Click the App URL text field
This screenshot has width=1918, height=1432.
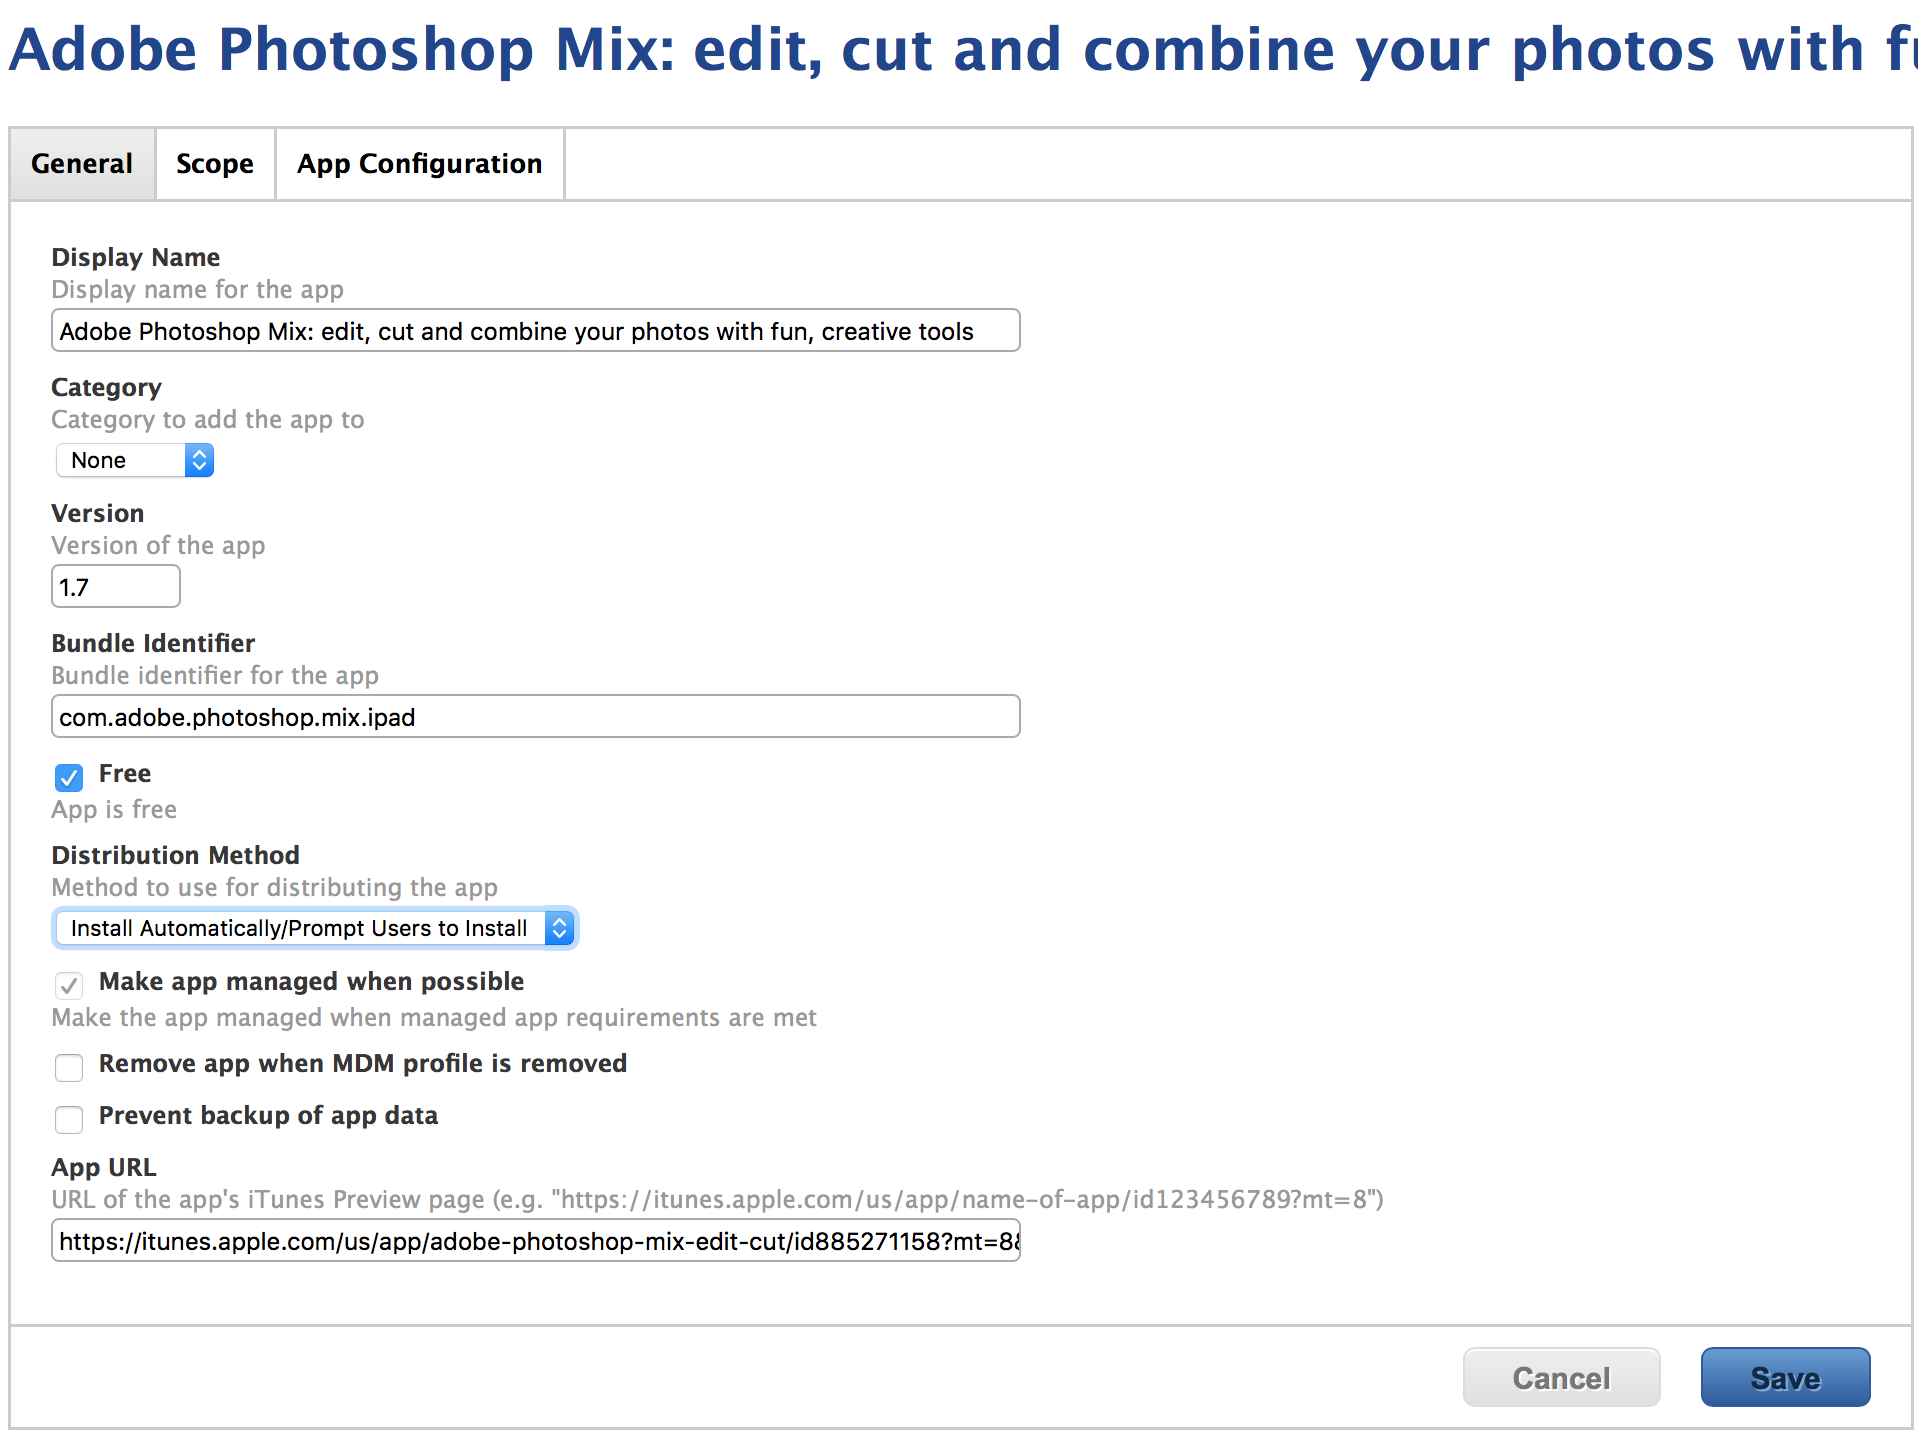point(535,1241)
